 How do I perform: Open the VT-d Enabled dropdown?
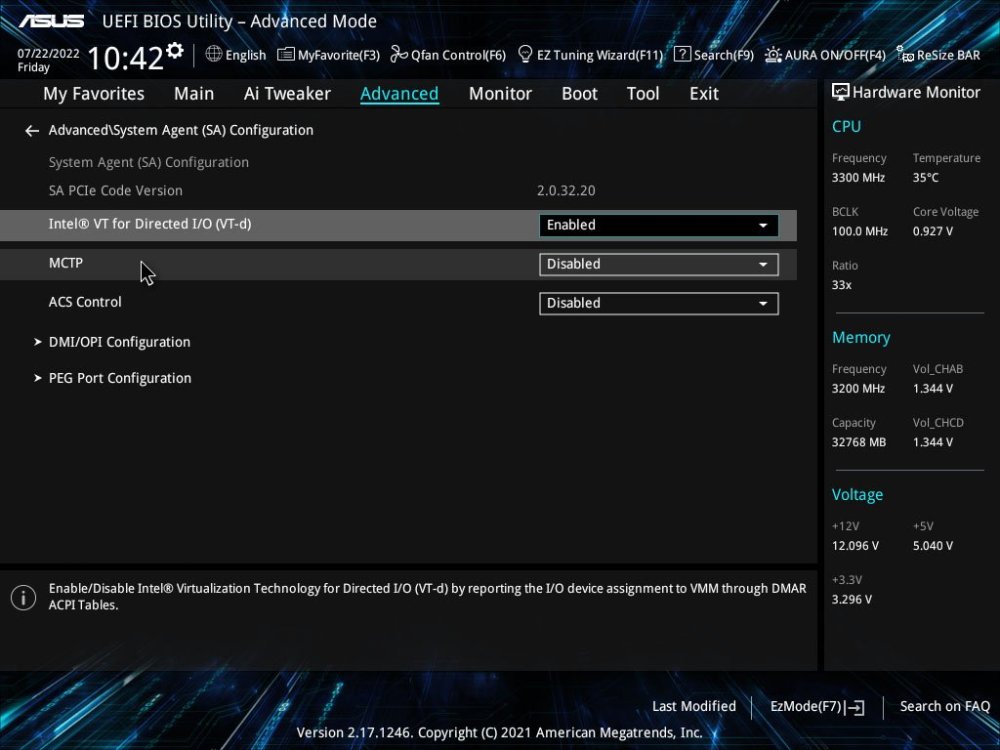coord(658,225)
